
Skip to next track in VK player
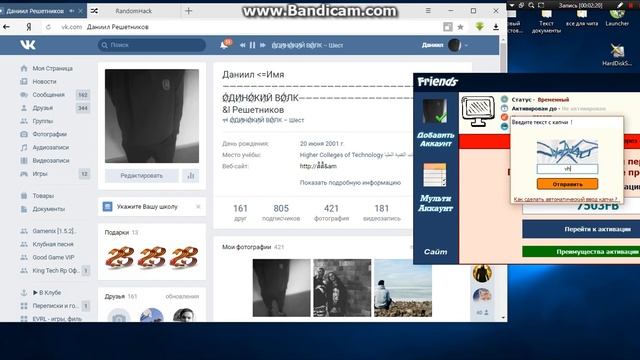click(263, 45)
